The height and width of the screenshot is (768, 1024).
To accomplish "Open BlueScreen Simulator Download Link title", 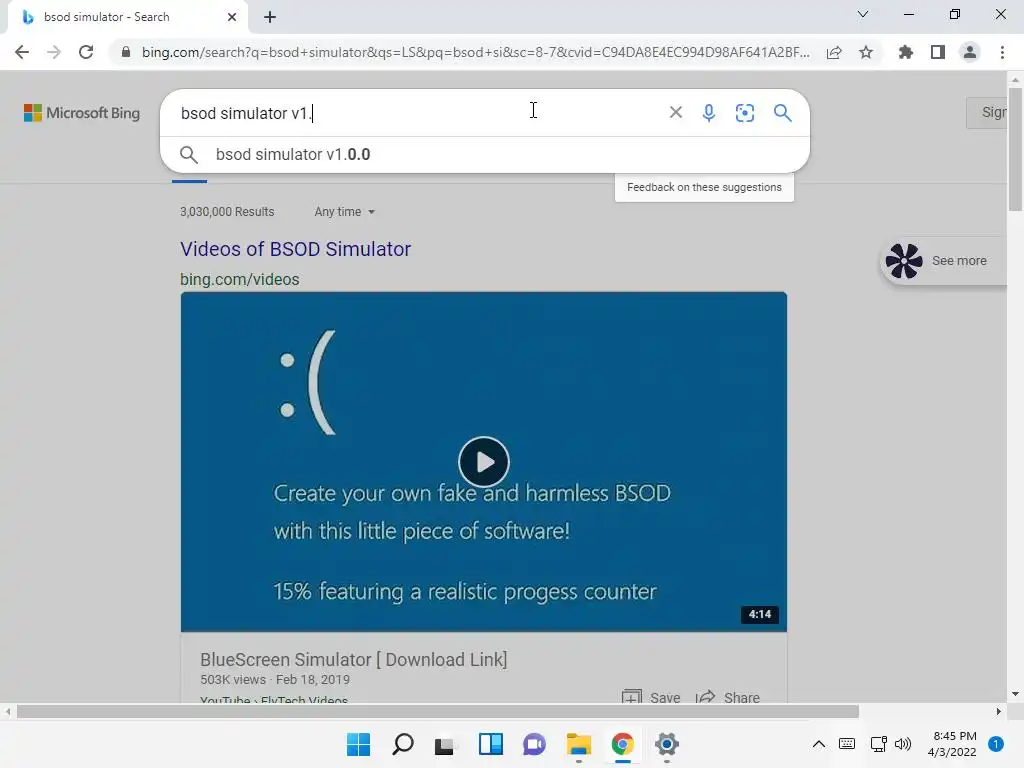I will pos(353,660).
